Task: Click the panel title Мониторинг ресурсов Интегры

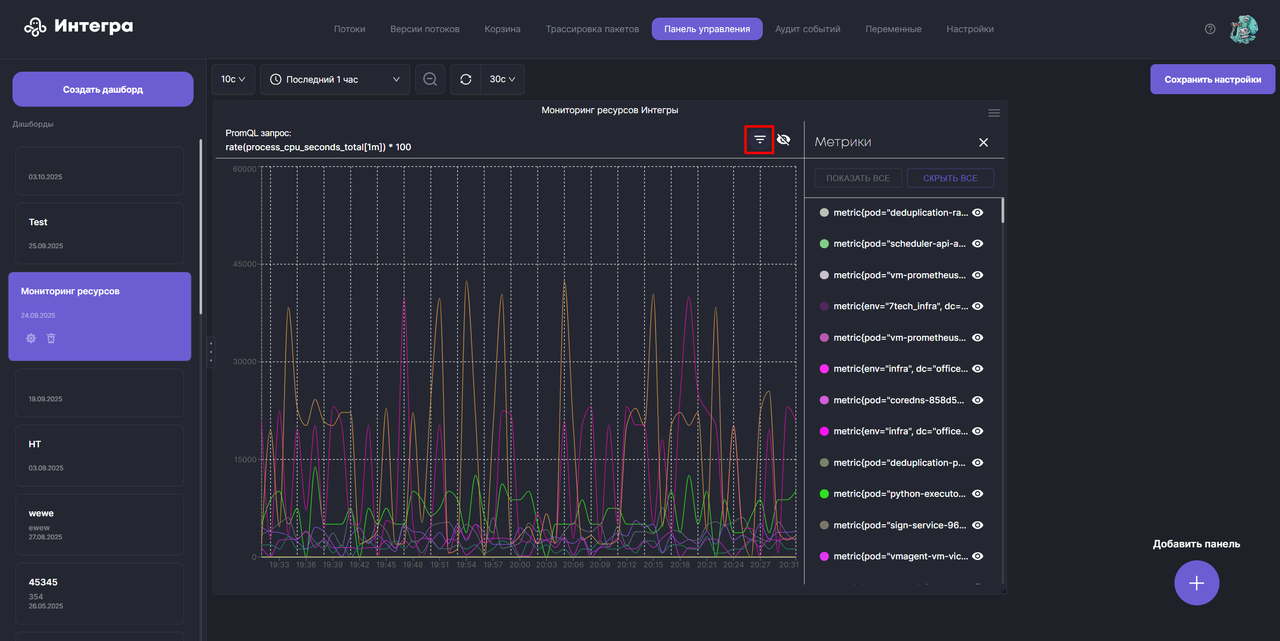Action: (610, 110)
